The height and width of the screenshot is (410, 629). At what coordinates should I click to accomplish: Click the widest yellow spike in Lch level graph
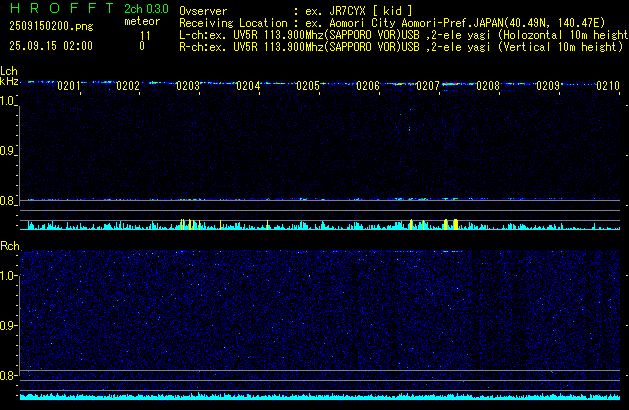click(456, 224)
